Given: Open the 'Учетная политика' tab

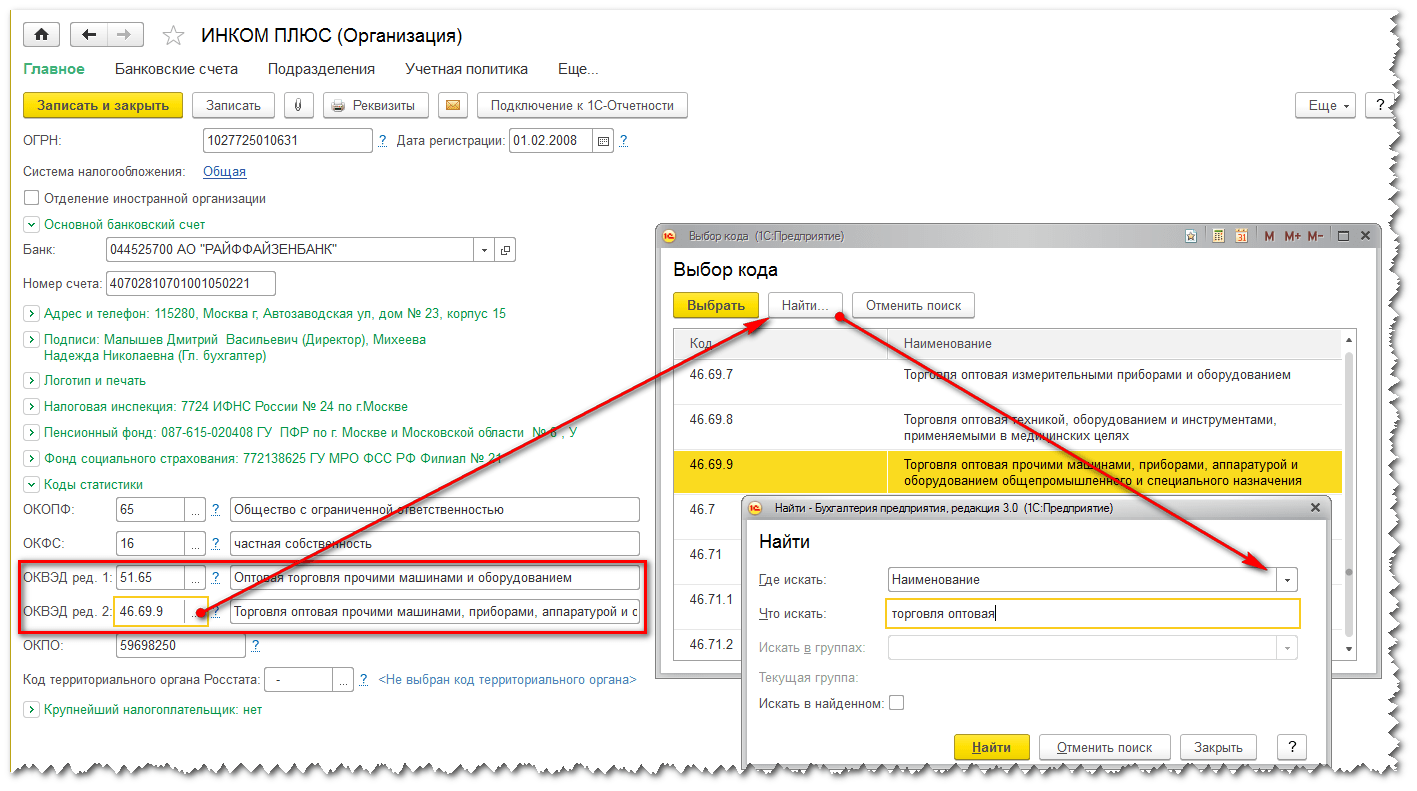Looking at the screenshot, I should pos(466,69).
